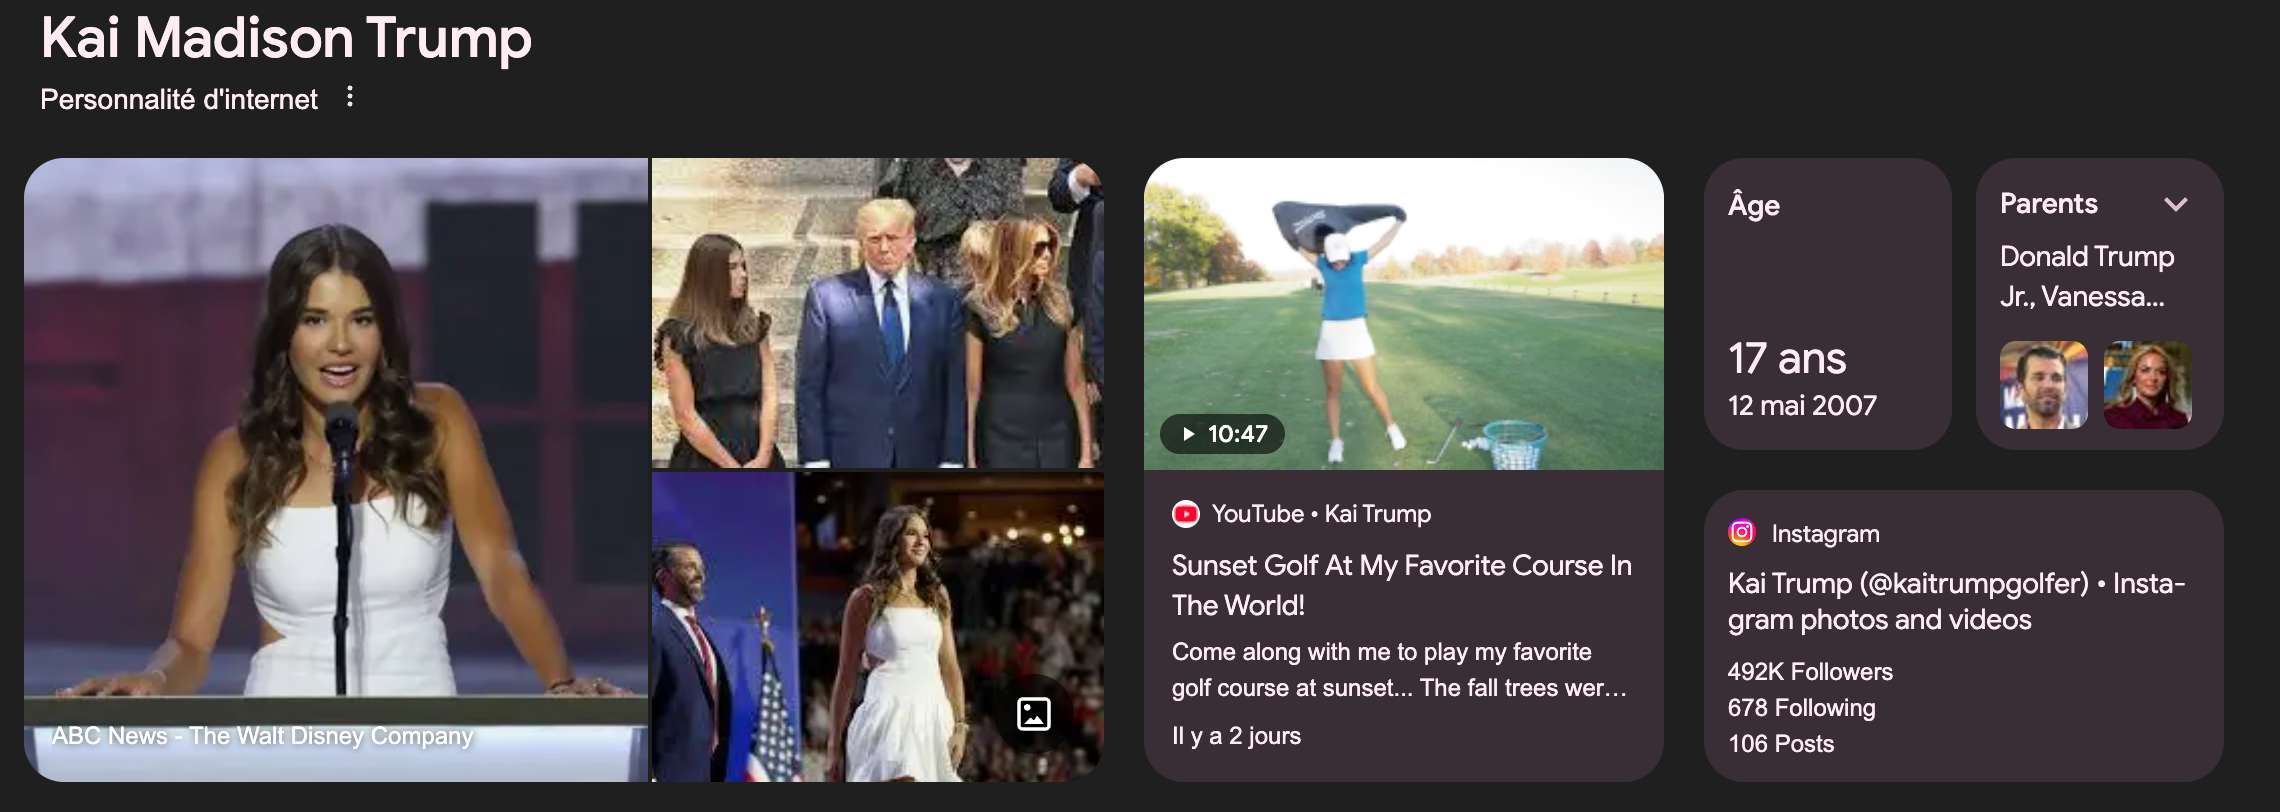Image resolution: width=2280 pixels, height=812 pixels.
Task: Open the golf course video thumbnail
Action: (1404, 314)
